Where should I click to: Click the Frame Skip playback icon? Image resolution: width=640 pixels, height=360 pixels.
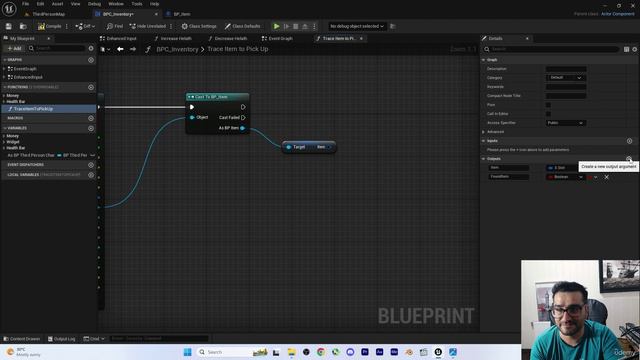click(287, 26)
